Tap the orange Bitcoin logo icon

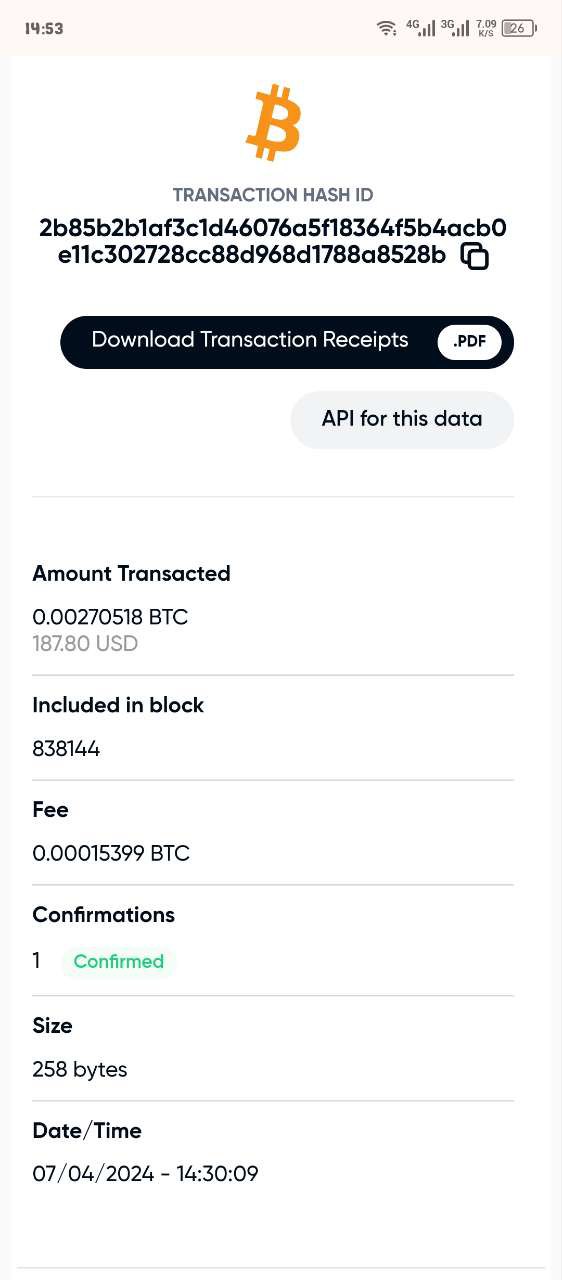(273, 123)
